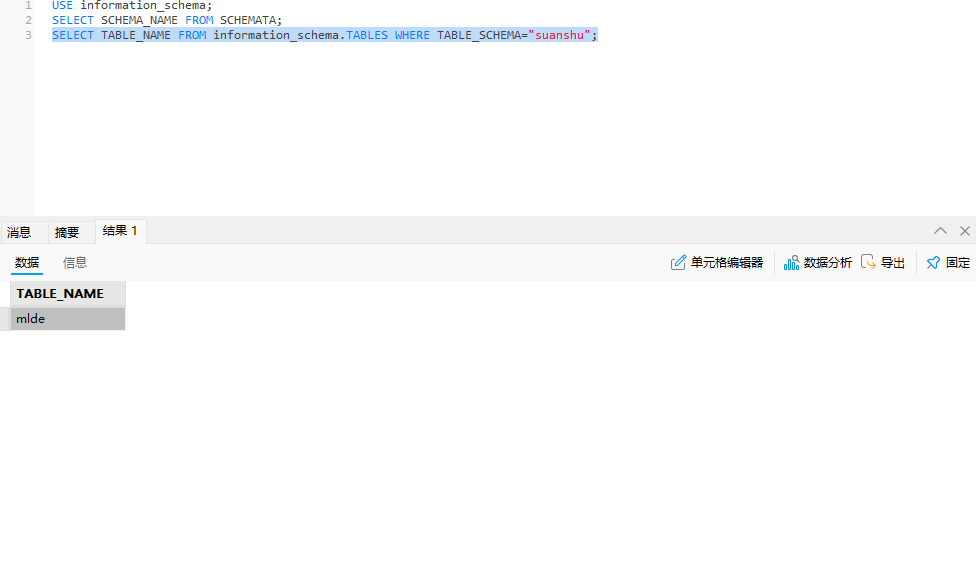Click the 数据分析 bar chart icon
Viewport: 976px width, 574px height.
tap(791, 263)
